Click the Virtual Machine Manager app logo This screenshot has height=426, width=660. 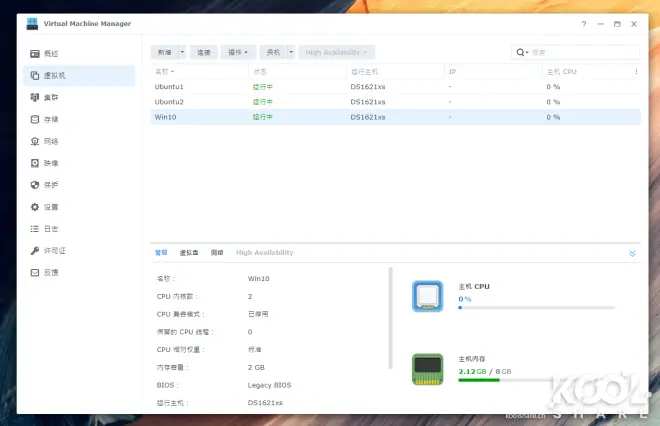(32, 24)
